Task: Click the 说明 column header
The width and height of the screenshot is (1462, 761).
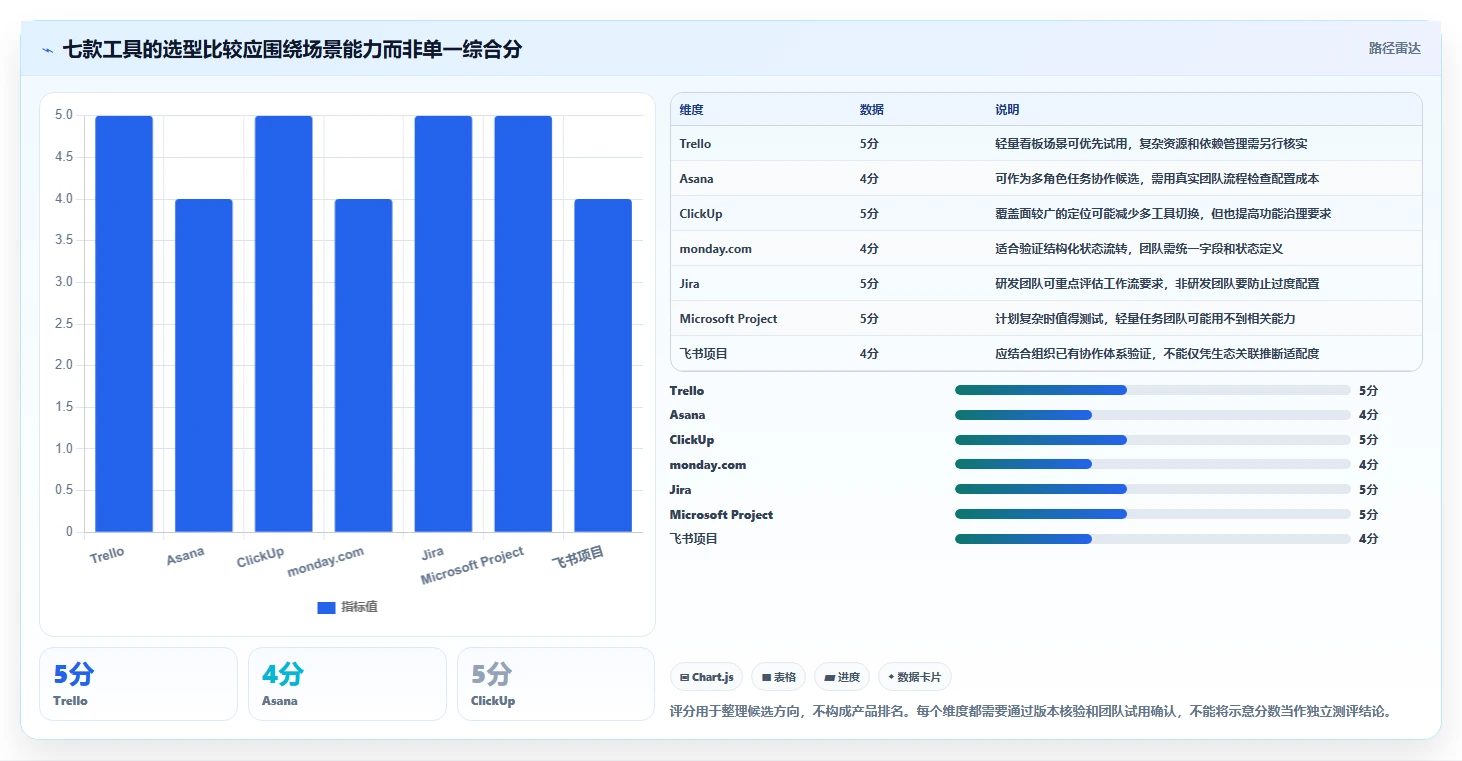Action: coord(1007,110)
